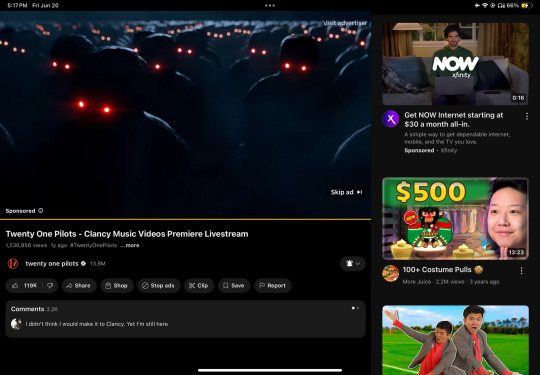Seek on the yellow ad progress bar
Image resolution: width=540 pixels, height=375 pixels.
[185, 219]
